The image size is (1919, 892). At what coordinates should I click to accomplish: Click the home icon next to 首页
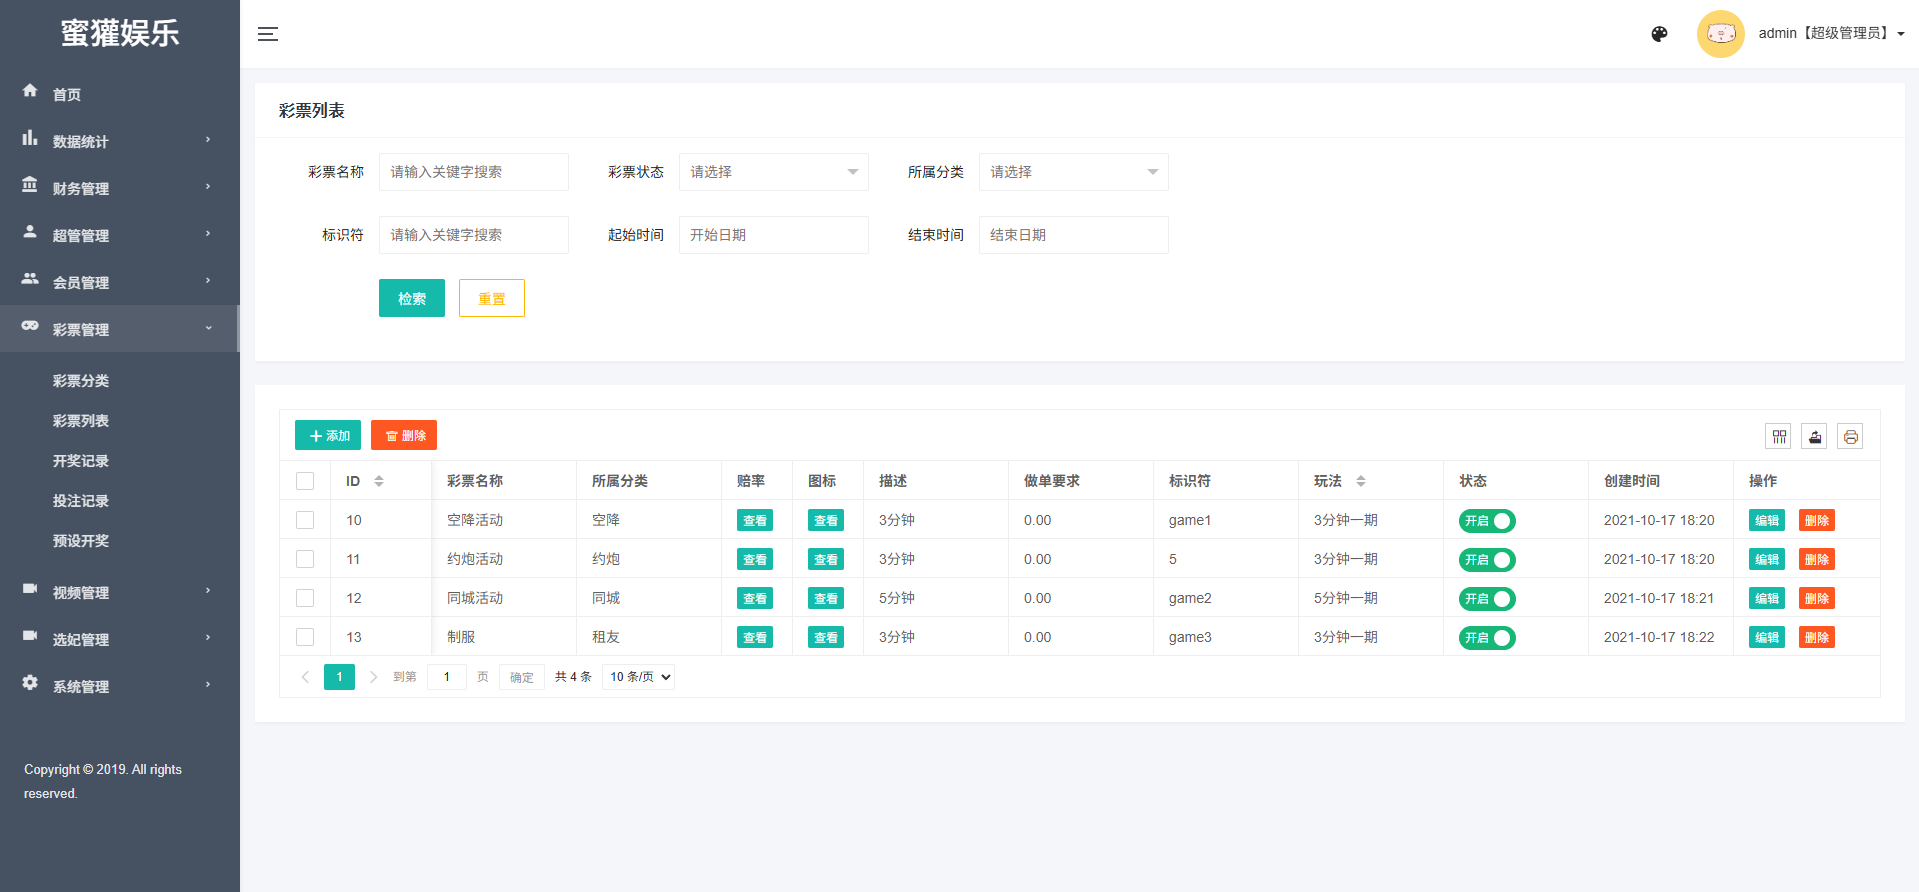[30, 90]
